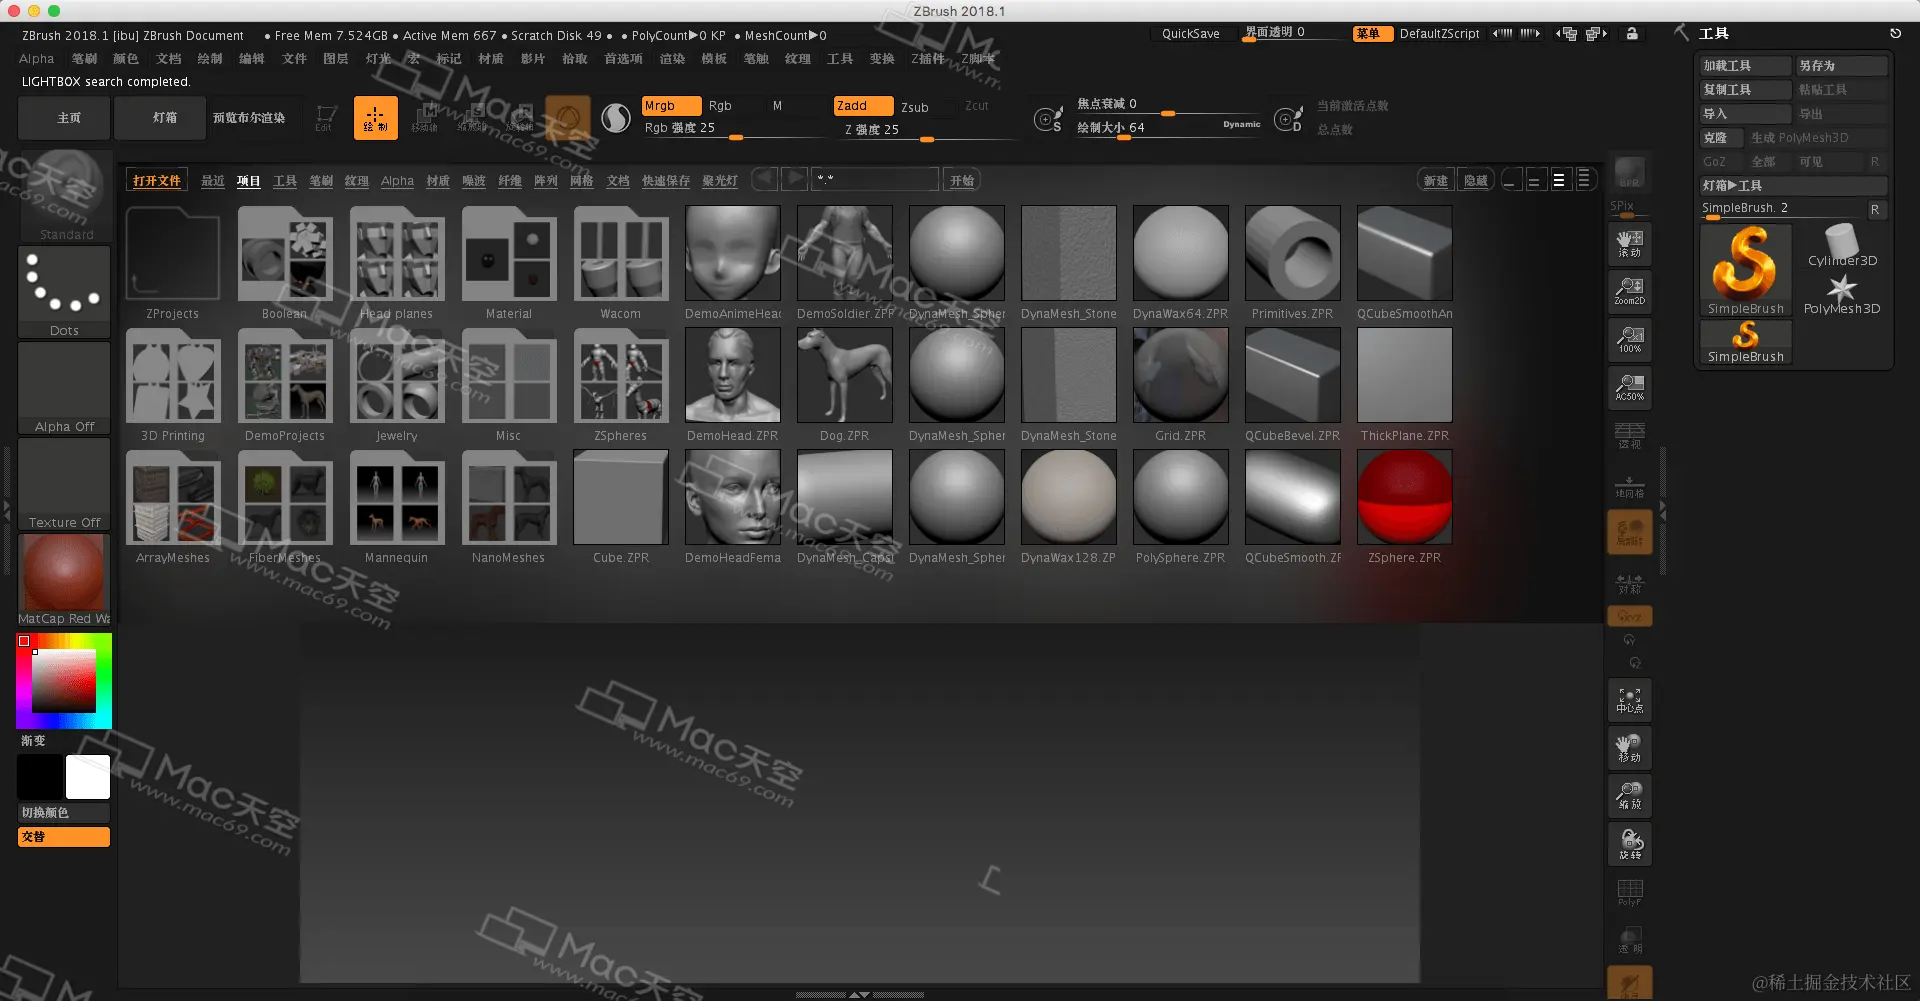1920x1001 pixels.
Task: Open the Dots stroke picker
Action: 64,292
